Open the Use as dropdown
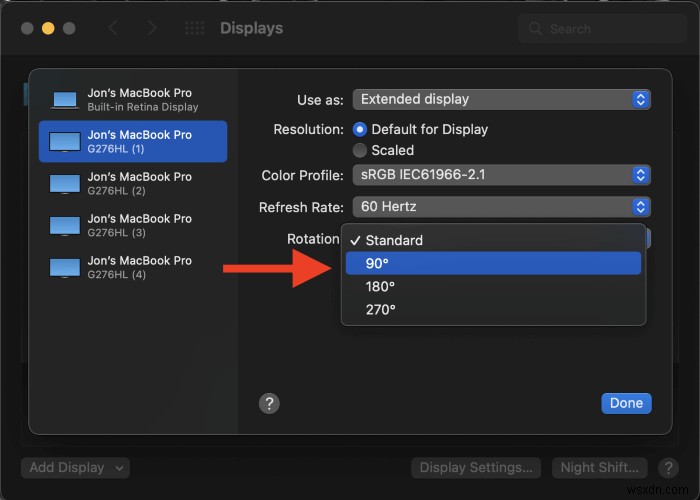The image size is (700, 500). [502, 99]
